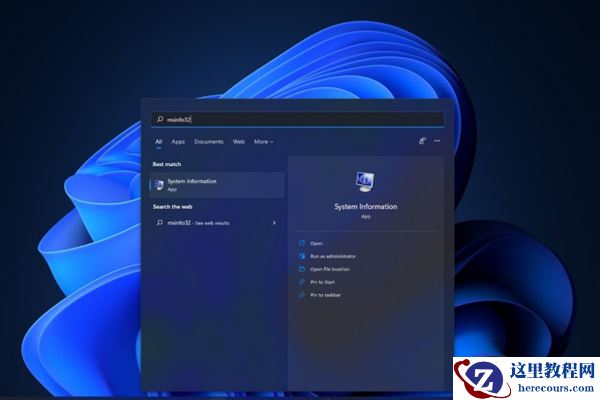The width and height of the screenshot is (600, 400).
Task: Click the Open action icon
Action: [302, 243]
